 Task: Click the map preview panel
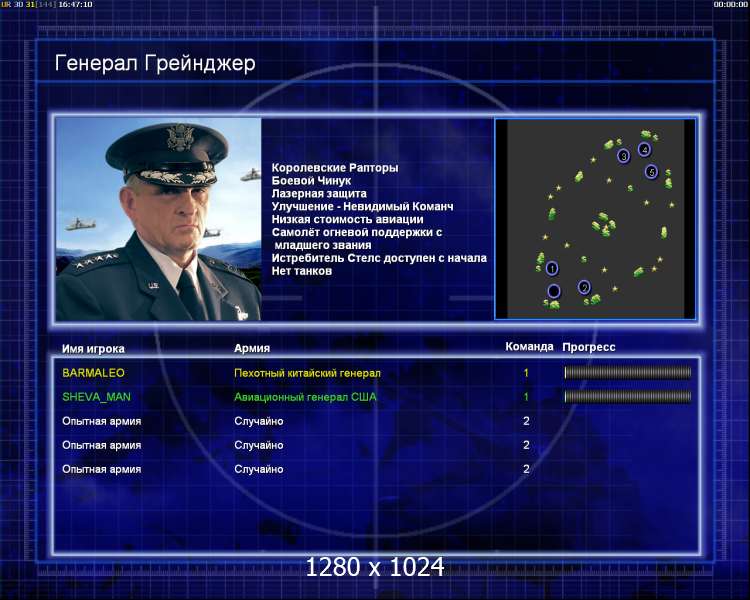tap(596, 219)
